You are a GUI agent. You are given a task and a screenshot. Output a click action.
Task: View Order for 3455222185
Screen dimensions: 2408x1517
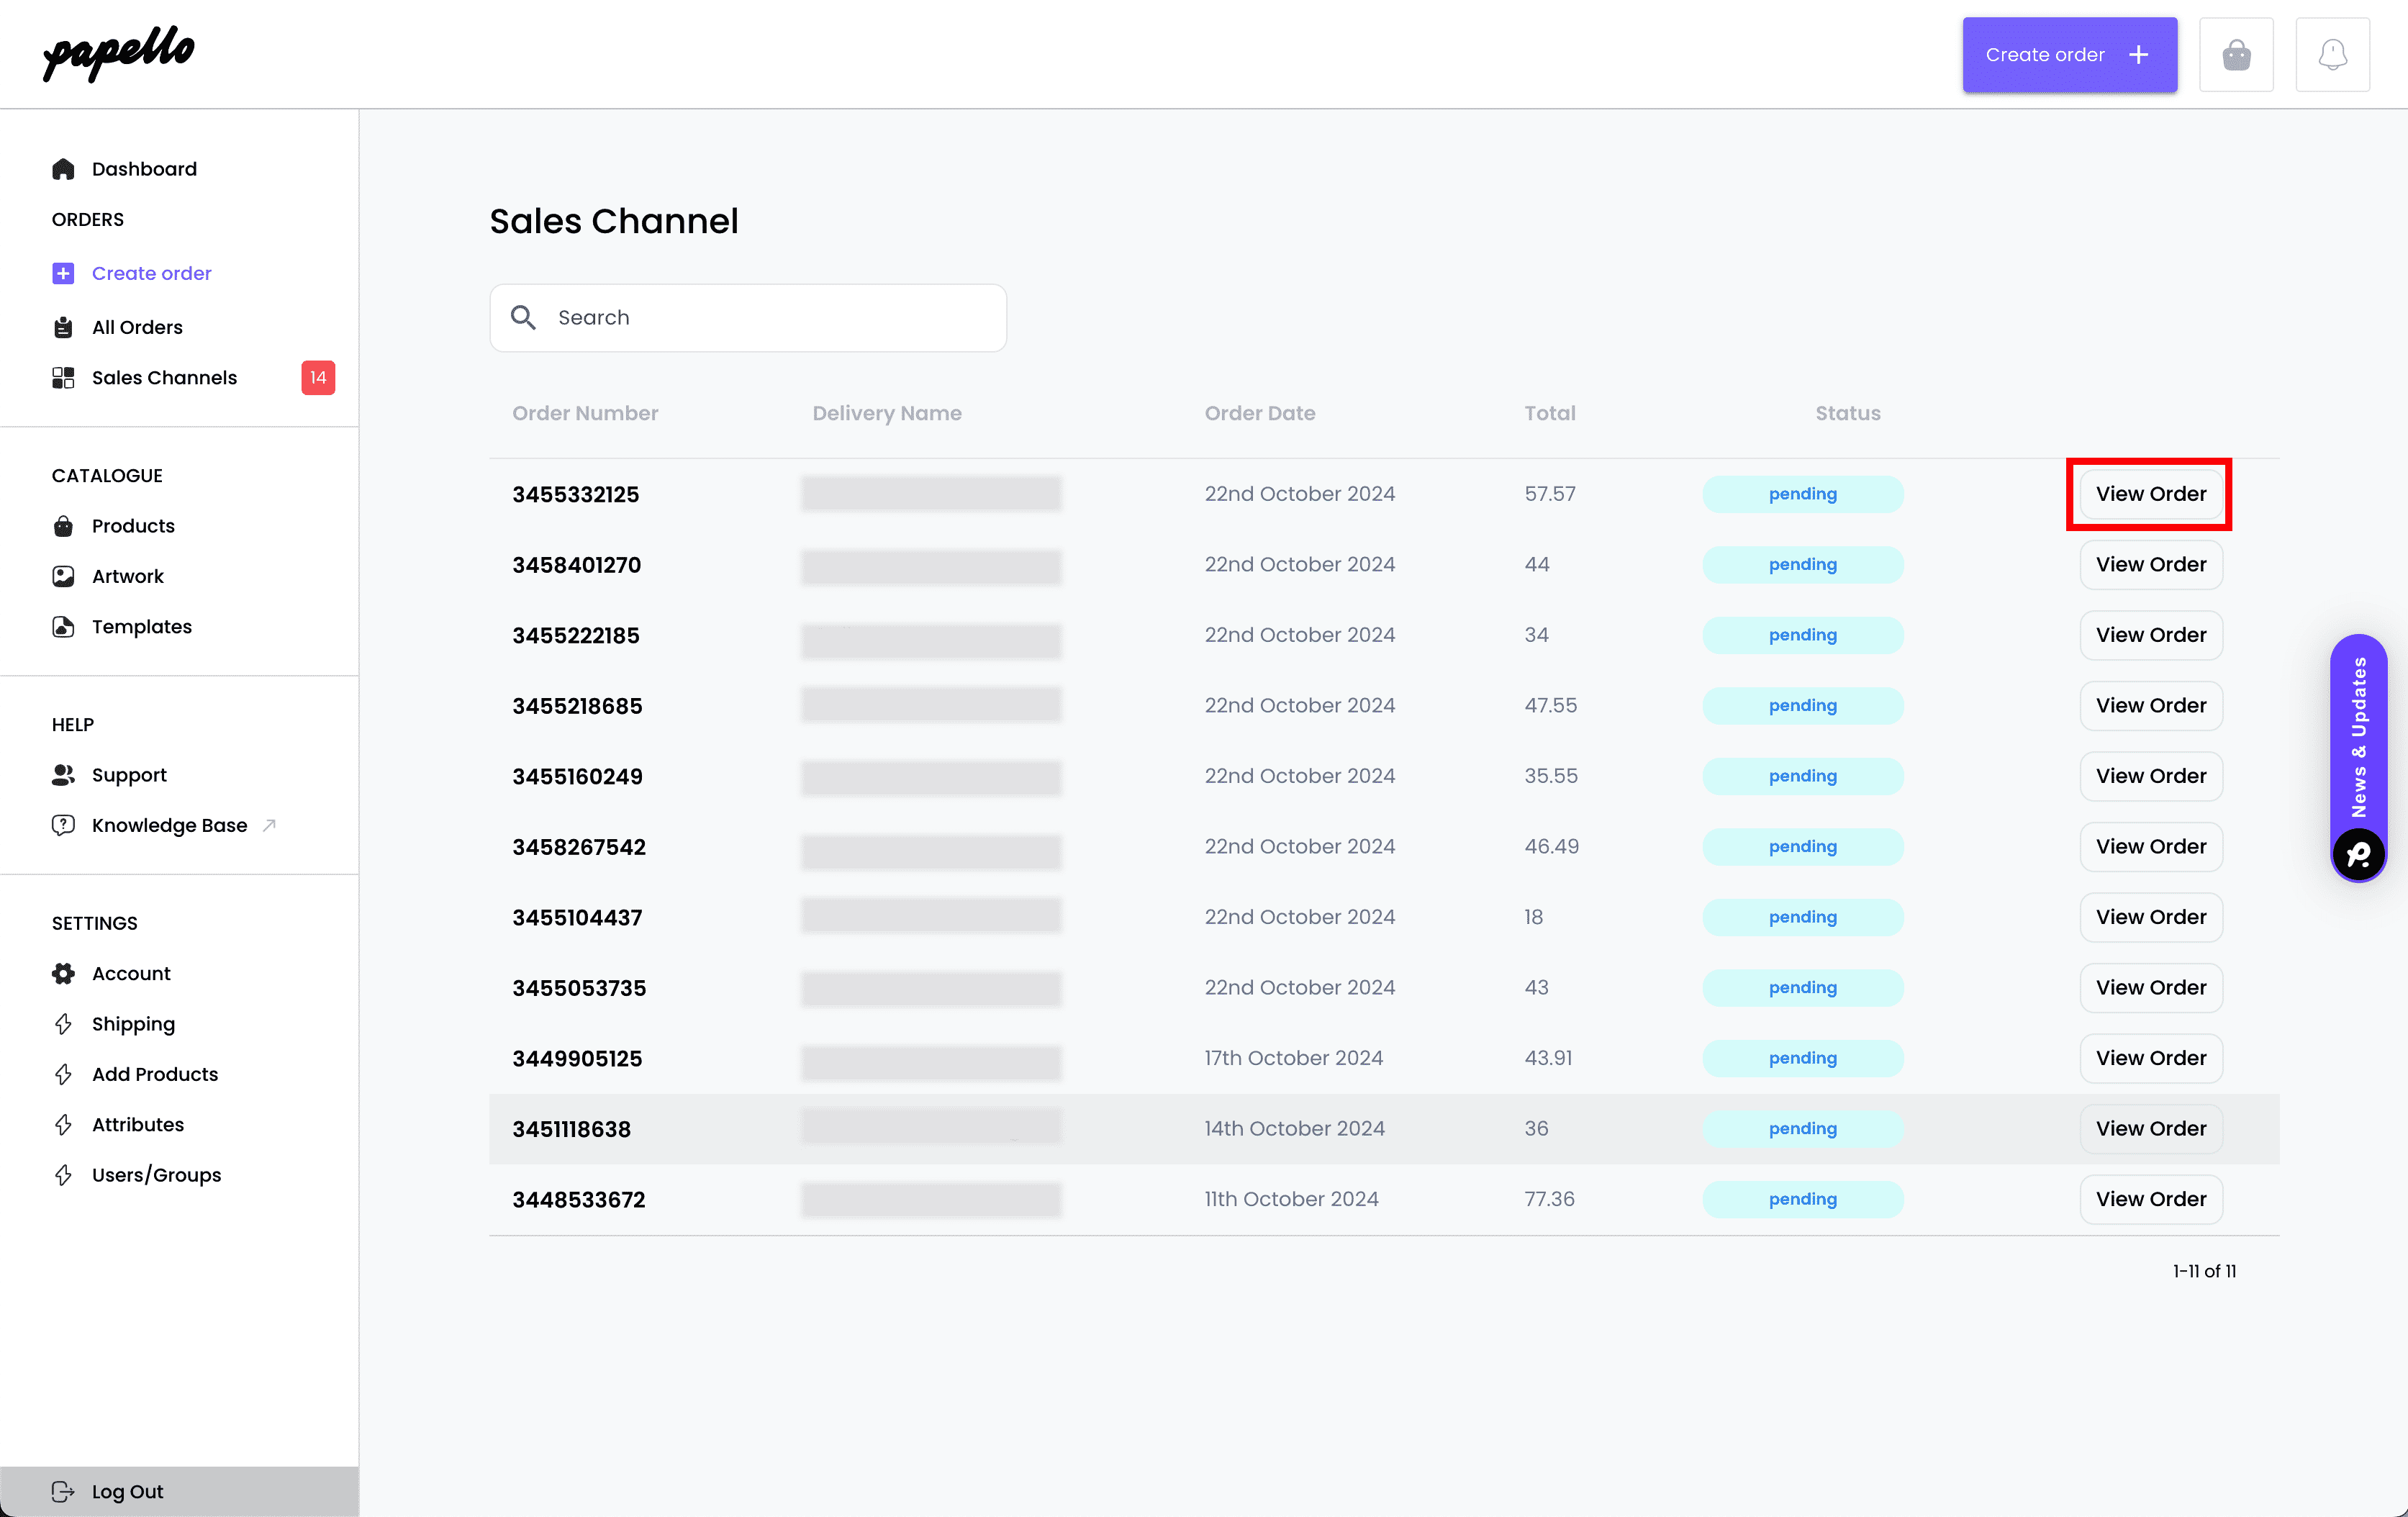click(x=2150, y=635)
